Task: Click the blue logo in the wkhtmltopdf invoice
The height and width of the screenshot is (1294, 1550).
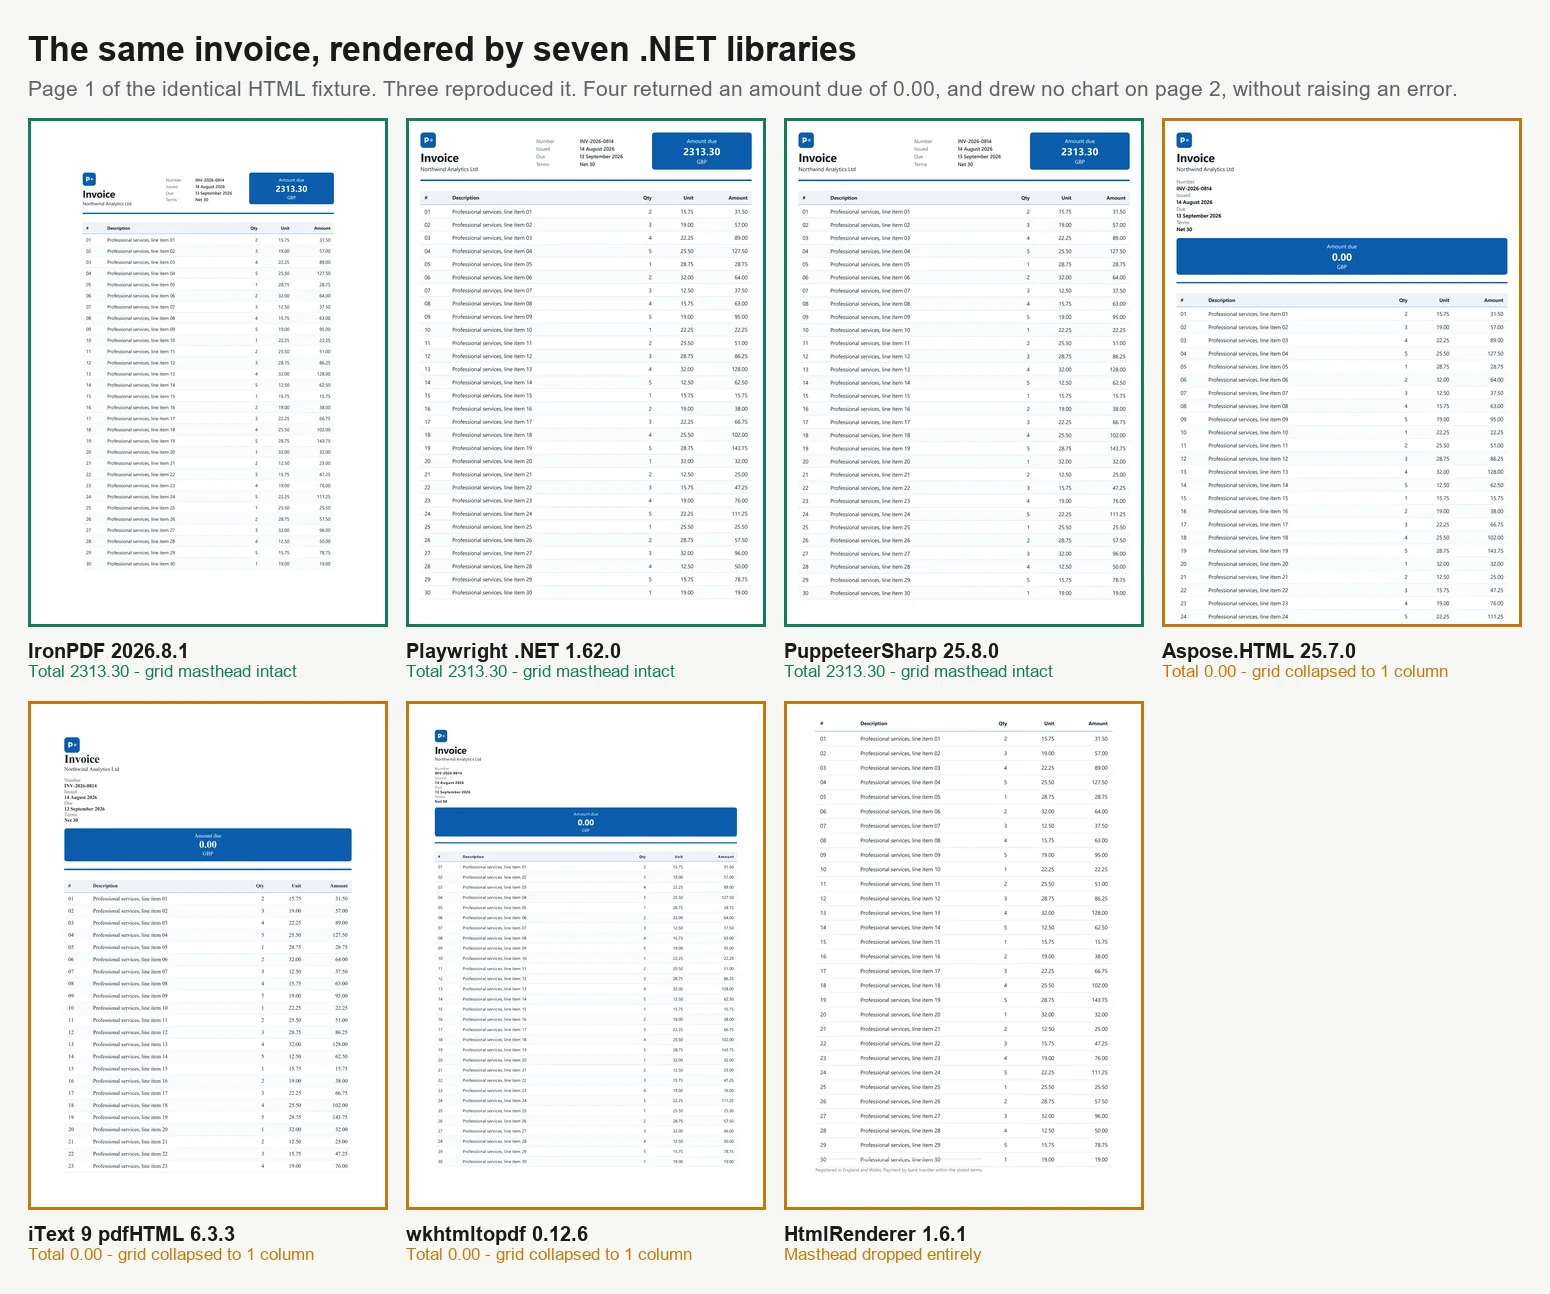Action: coord(442,737)
